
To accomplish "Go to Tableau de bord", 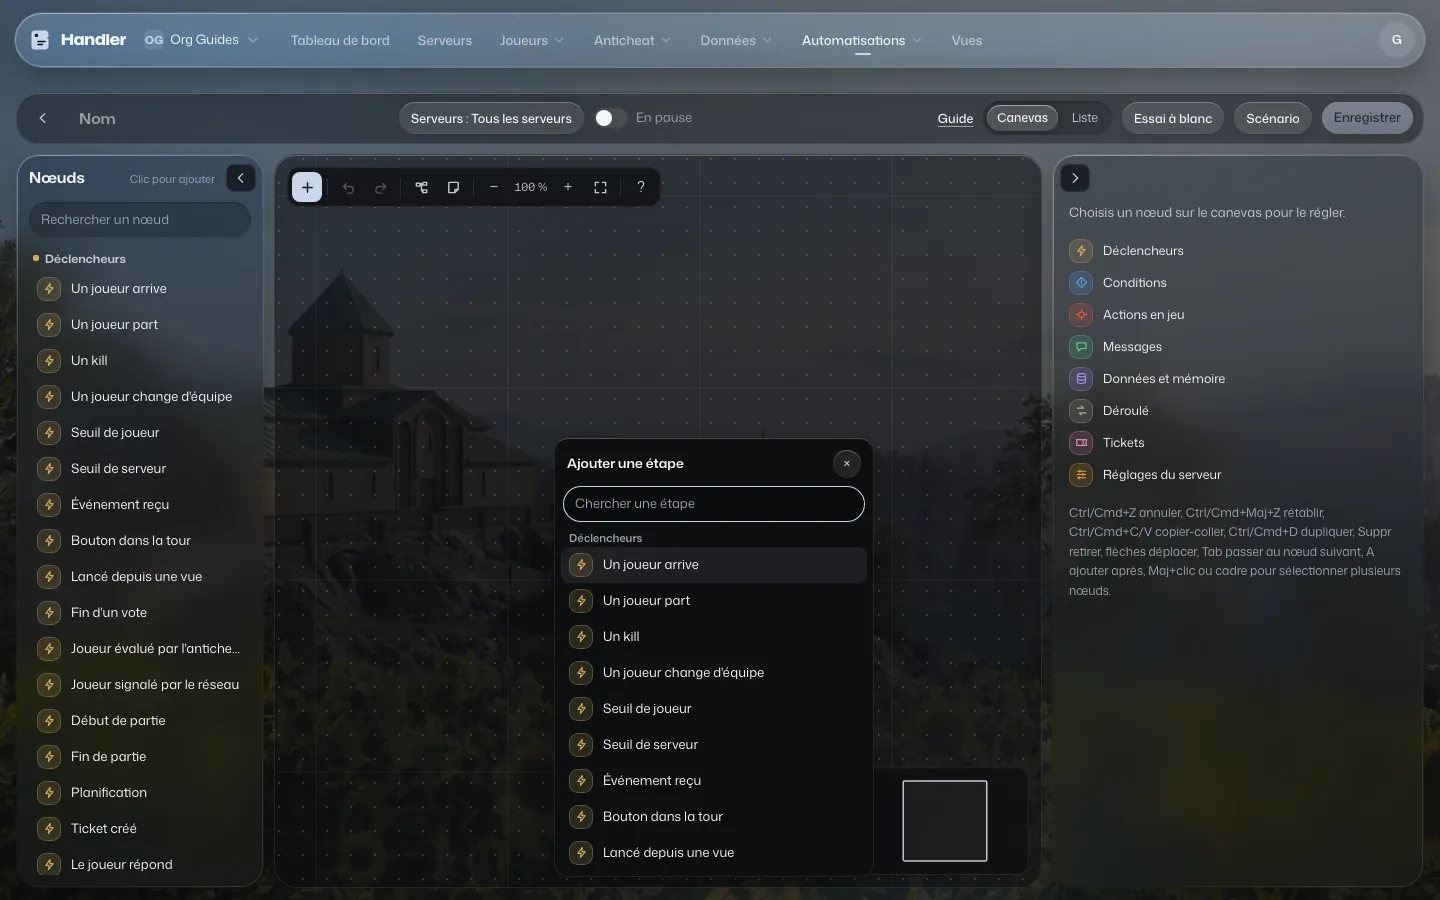I will (x=340, y=40).
